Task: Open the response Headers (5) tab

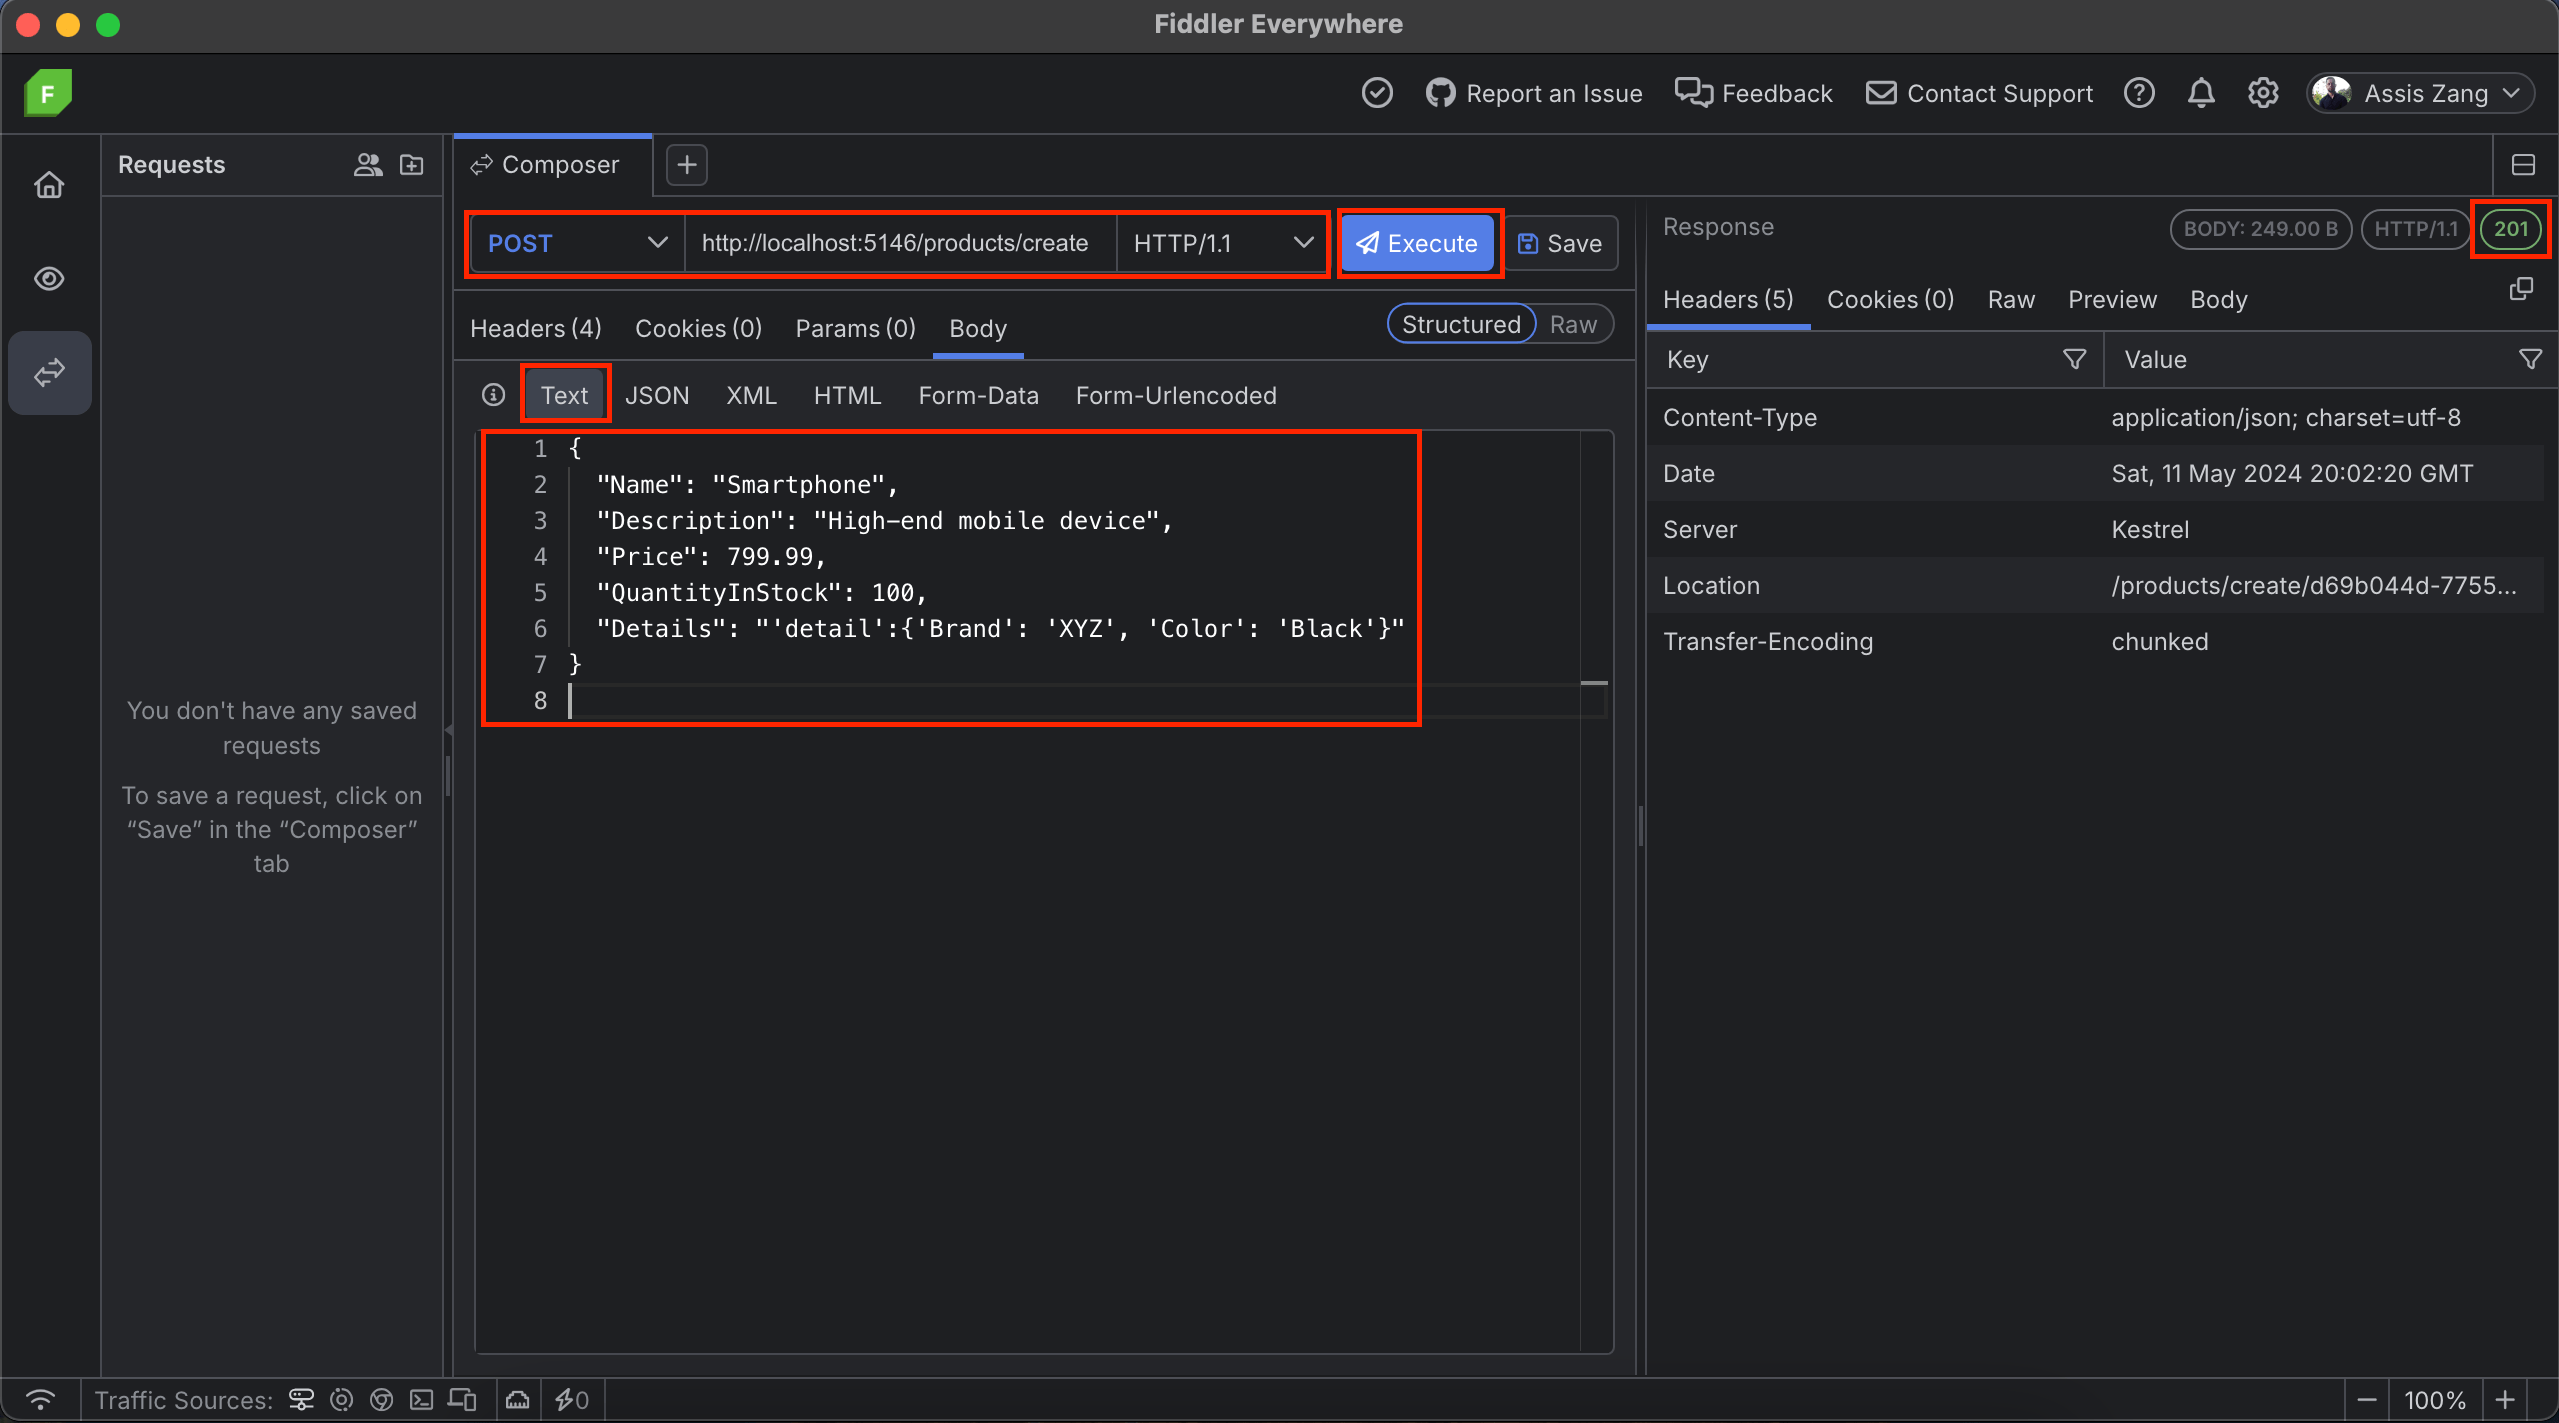Action: (1728, 299)
